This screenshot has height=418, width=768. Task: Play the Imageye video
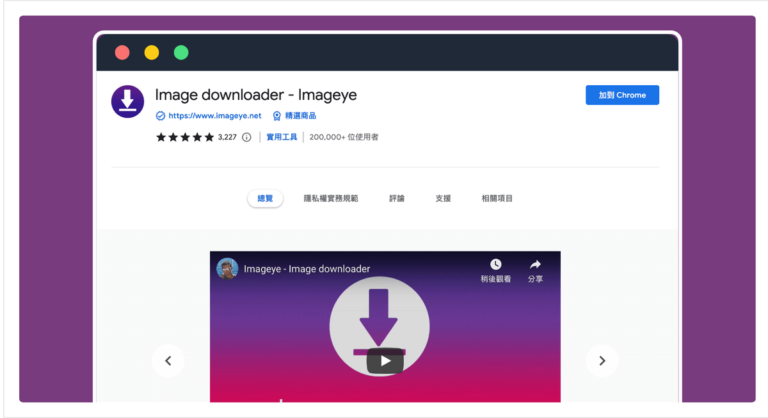(x=385, y=361)
